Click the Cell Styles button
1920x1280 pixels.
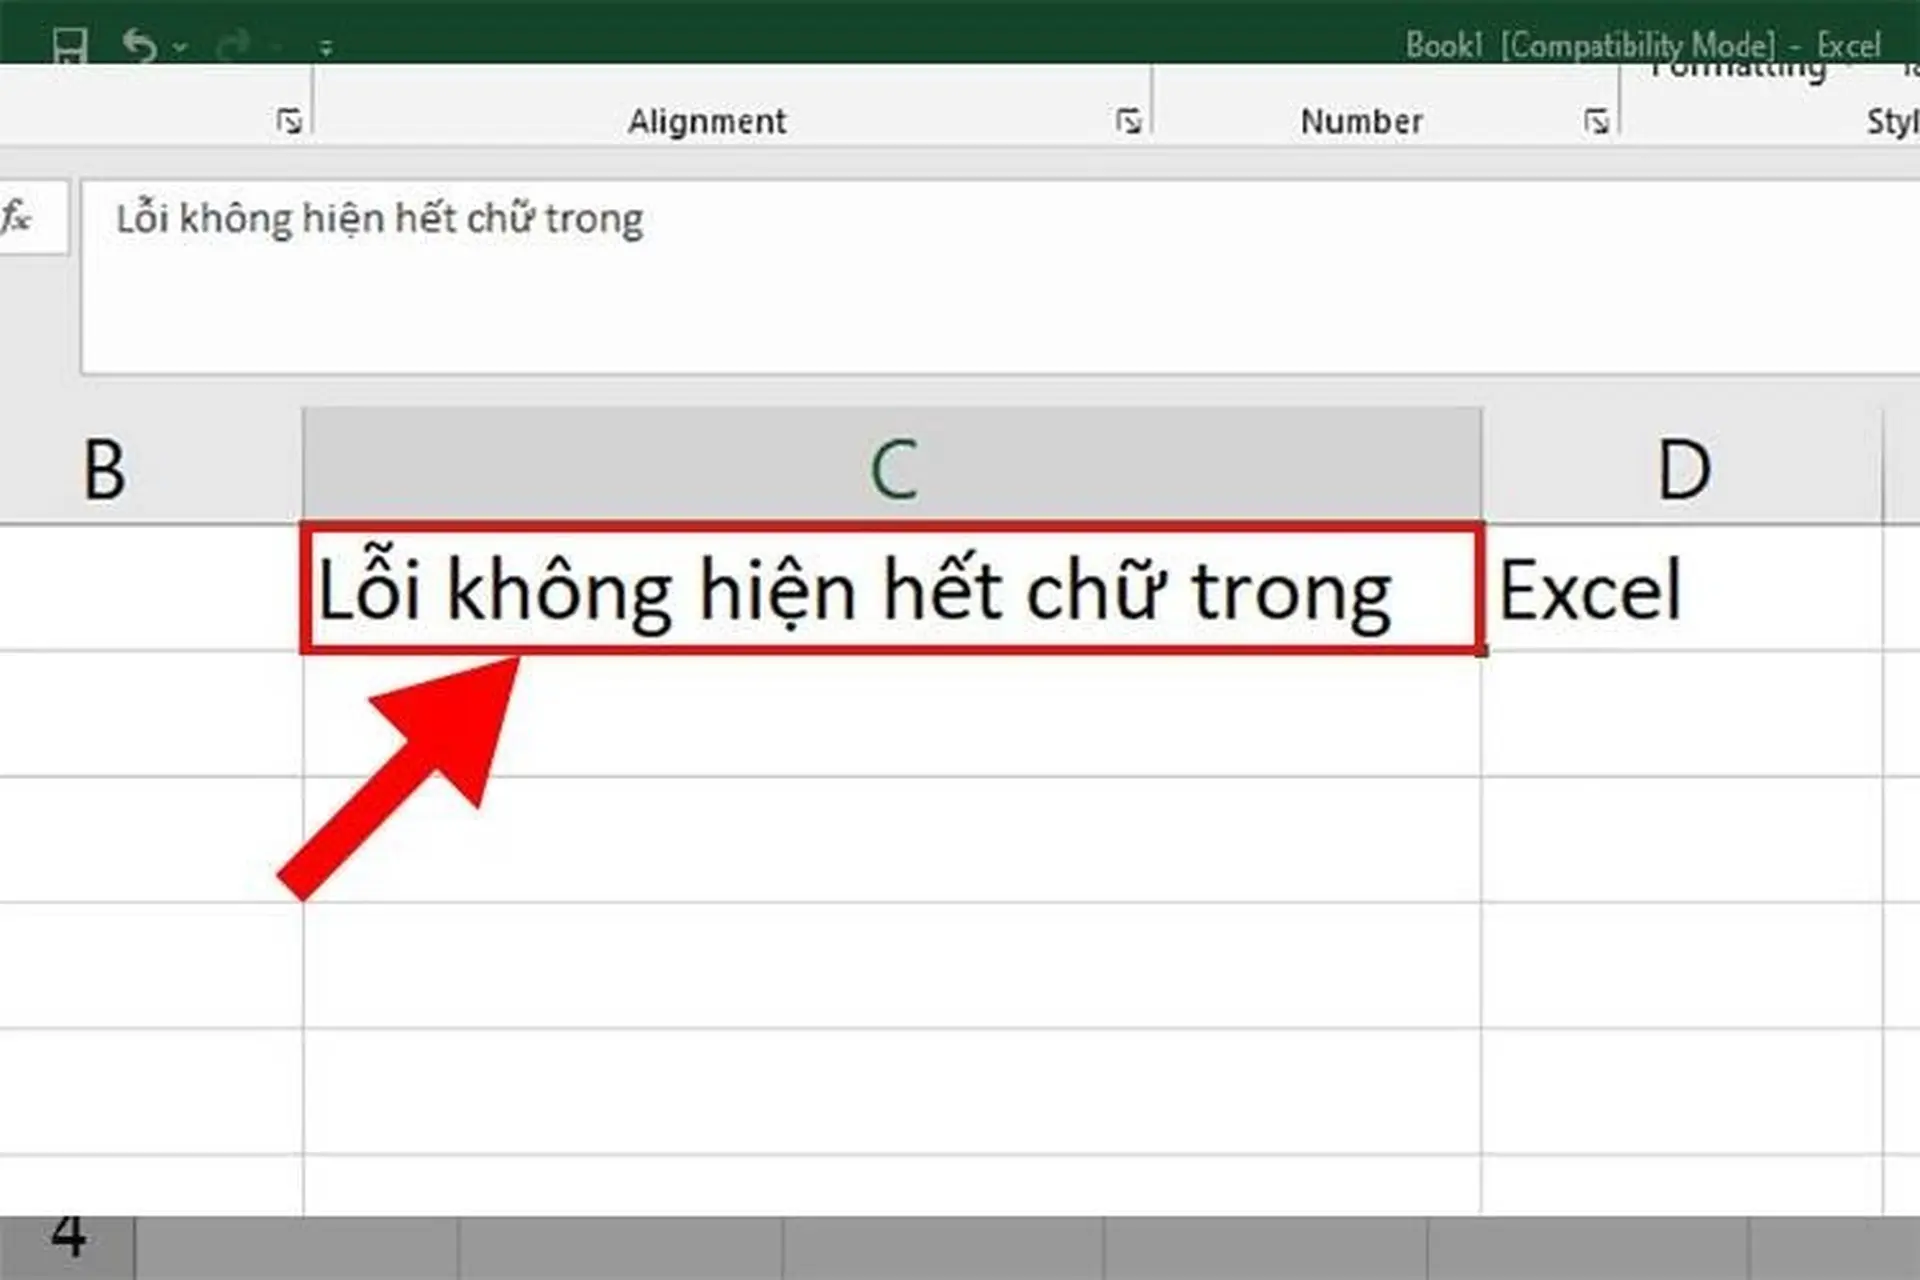click(x=1893, y=120)
